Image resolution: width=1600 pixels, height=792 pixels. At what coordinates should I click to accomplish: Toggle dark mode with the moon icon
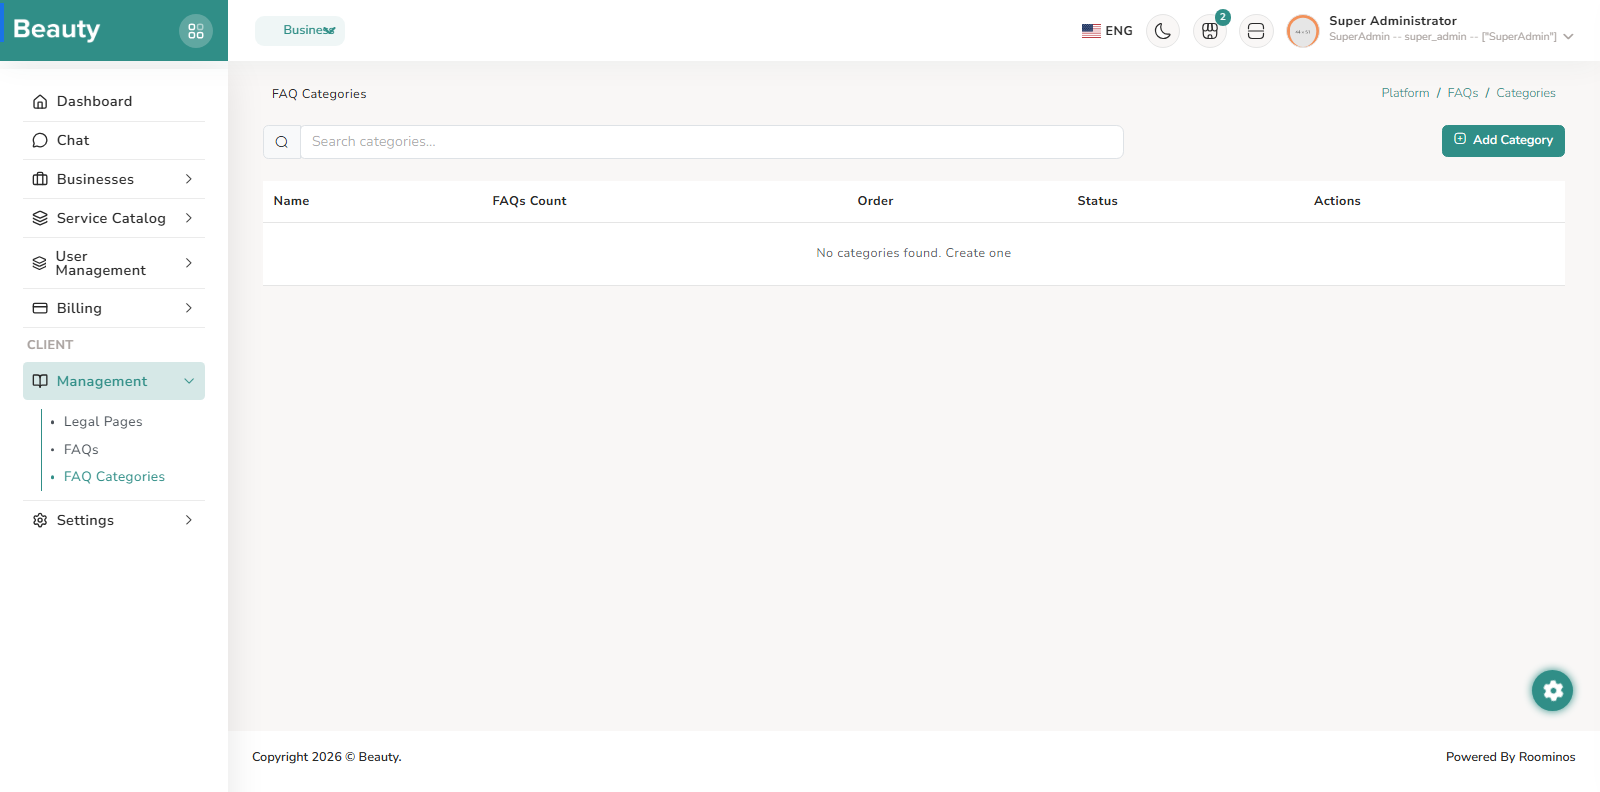tap(1162, 31)
